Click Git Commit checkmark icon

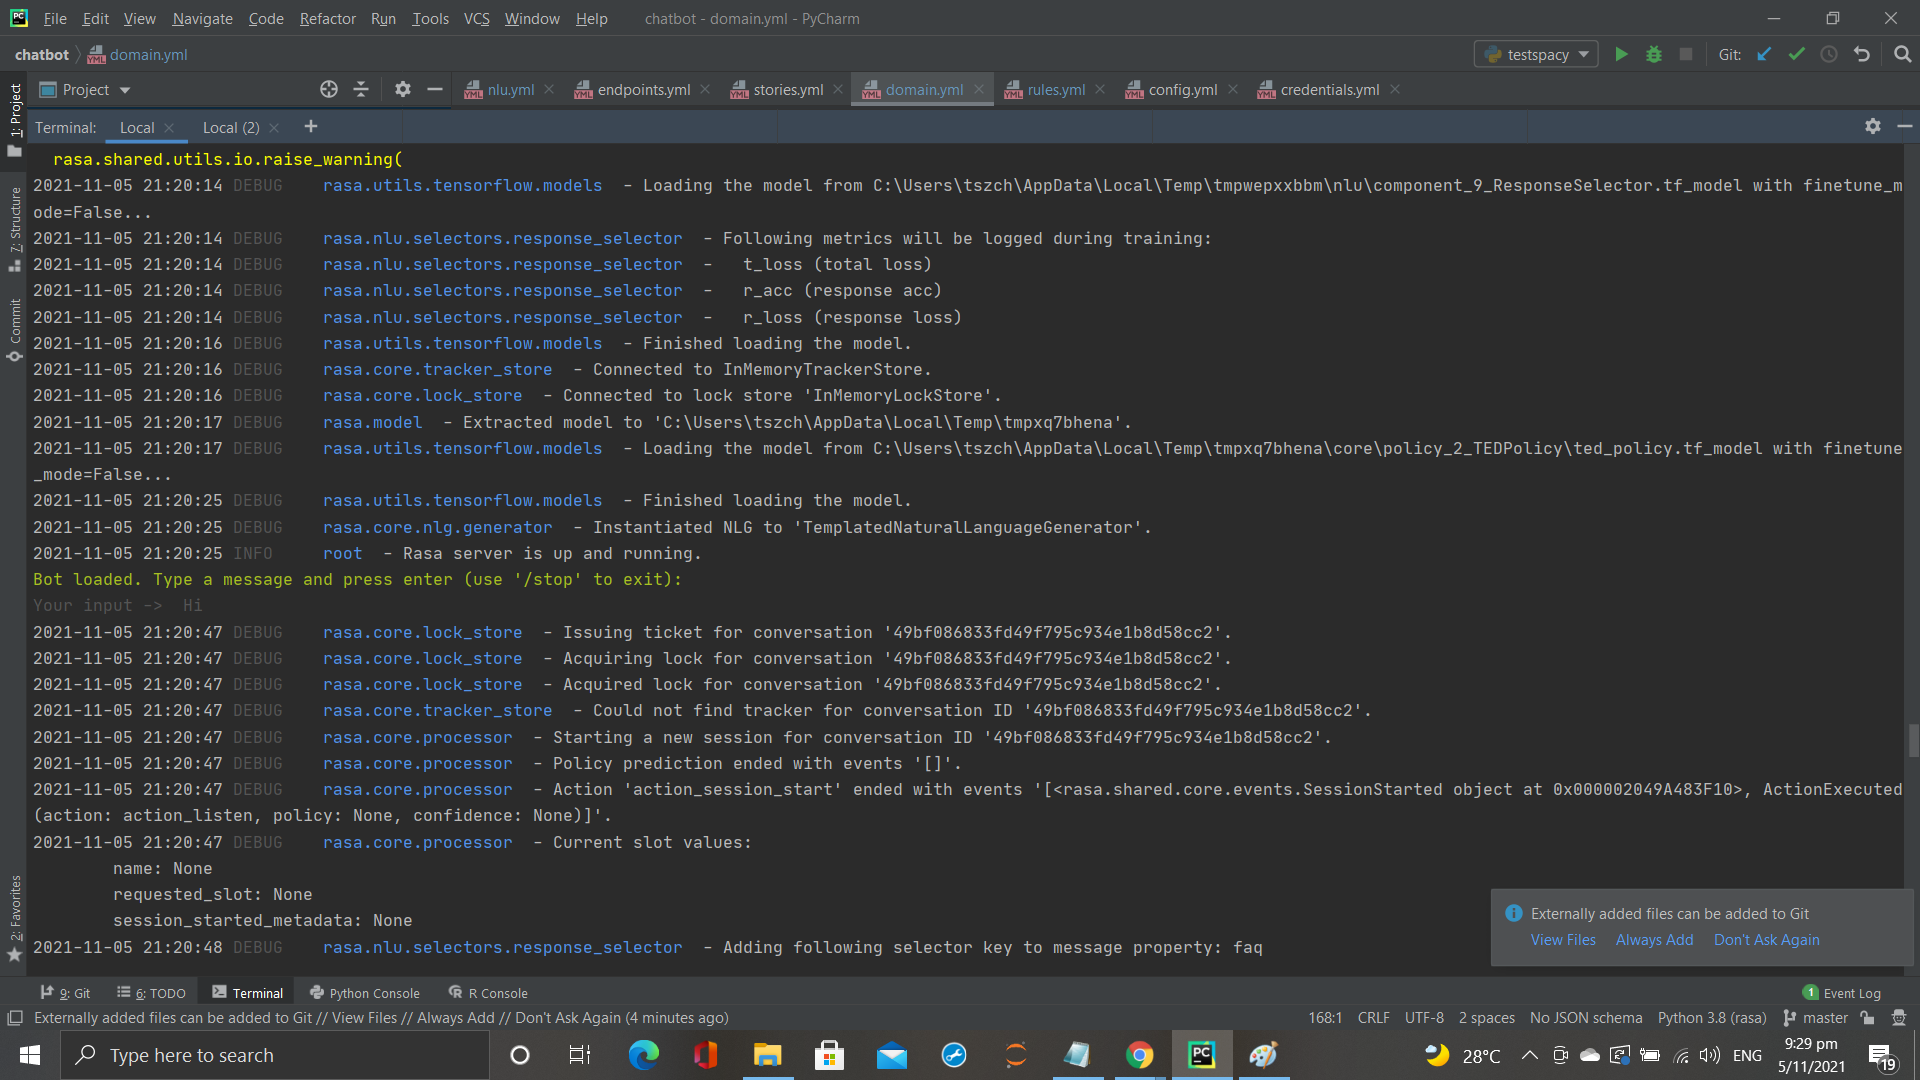(x=1797, y=54)
